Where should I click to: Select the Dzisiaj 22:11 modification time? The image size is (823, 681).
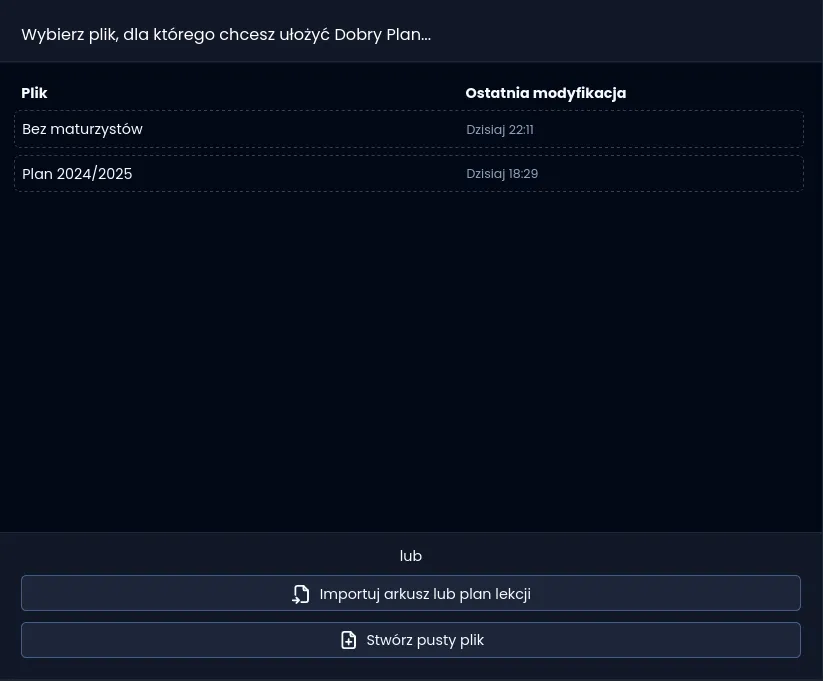pos(500,130)
